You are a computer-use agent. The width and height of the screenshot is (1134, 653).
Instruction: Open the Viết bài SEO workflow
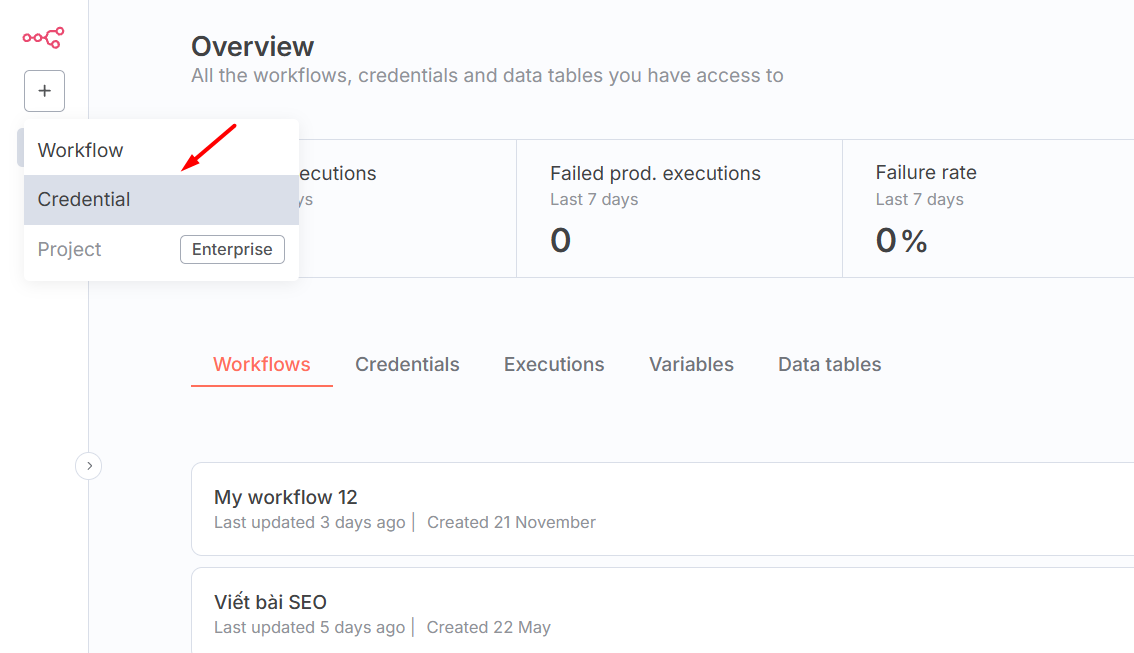[x=270, y=602]
